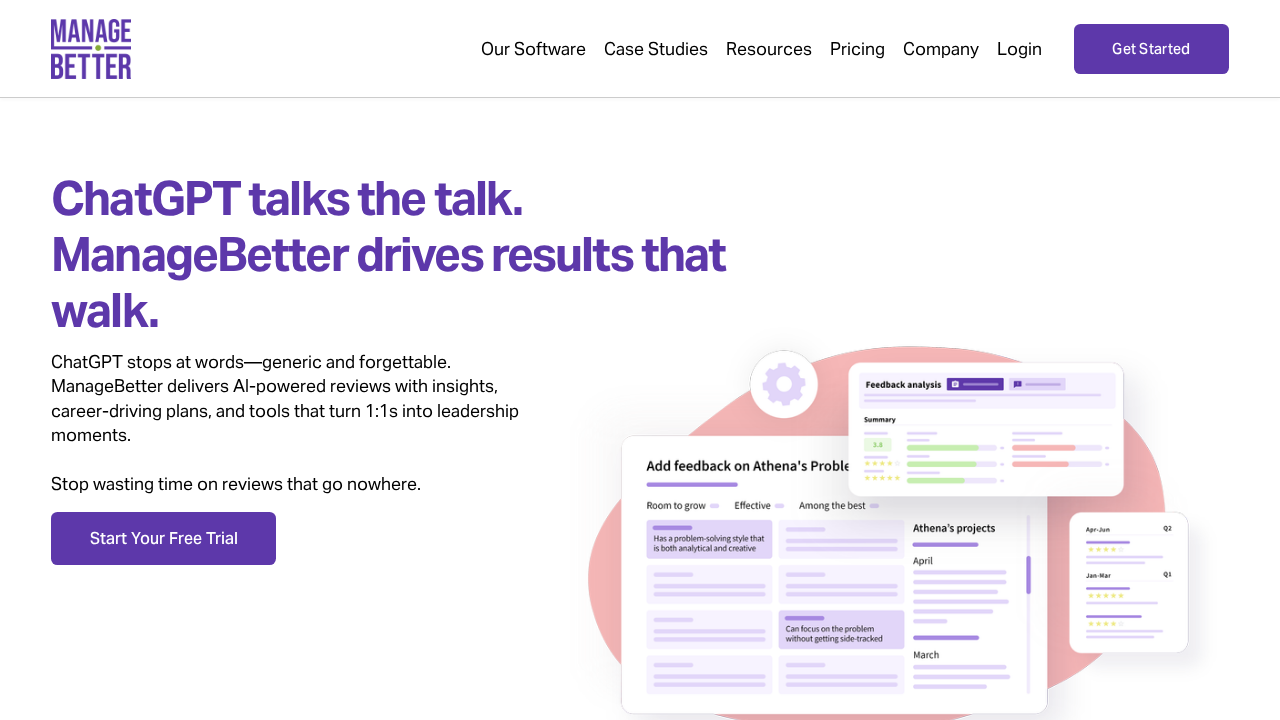Viewport: 1280px width, 720px height.
Task: Click Start Your Free Trial
Action: click(163, 538)
